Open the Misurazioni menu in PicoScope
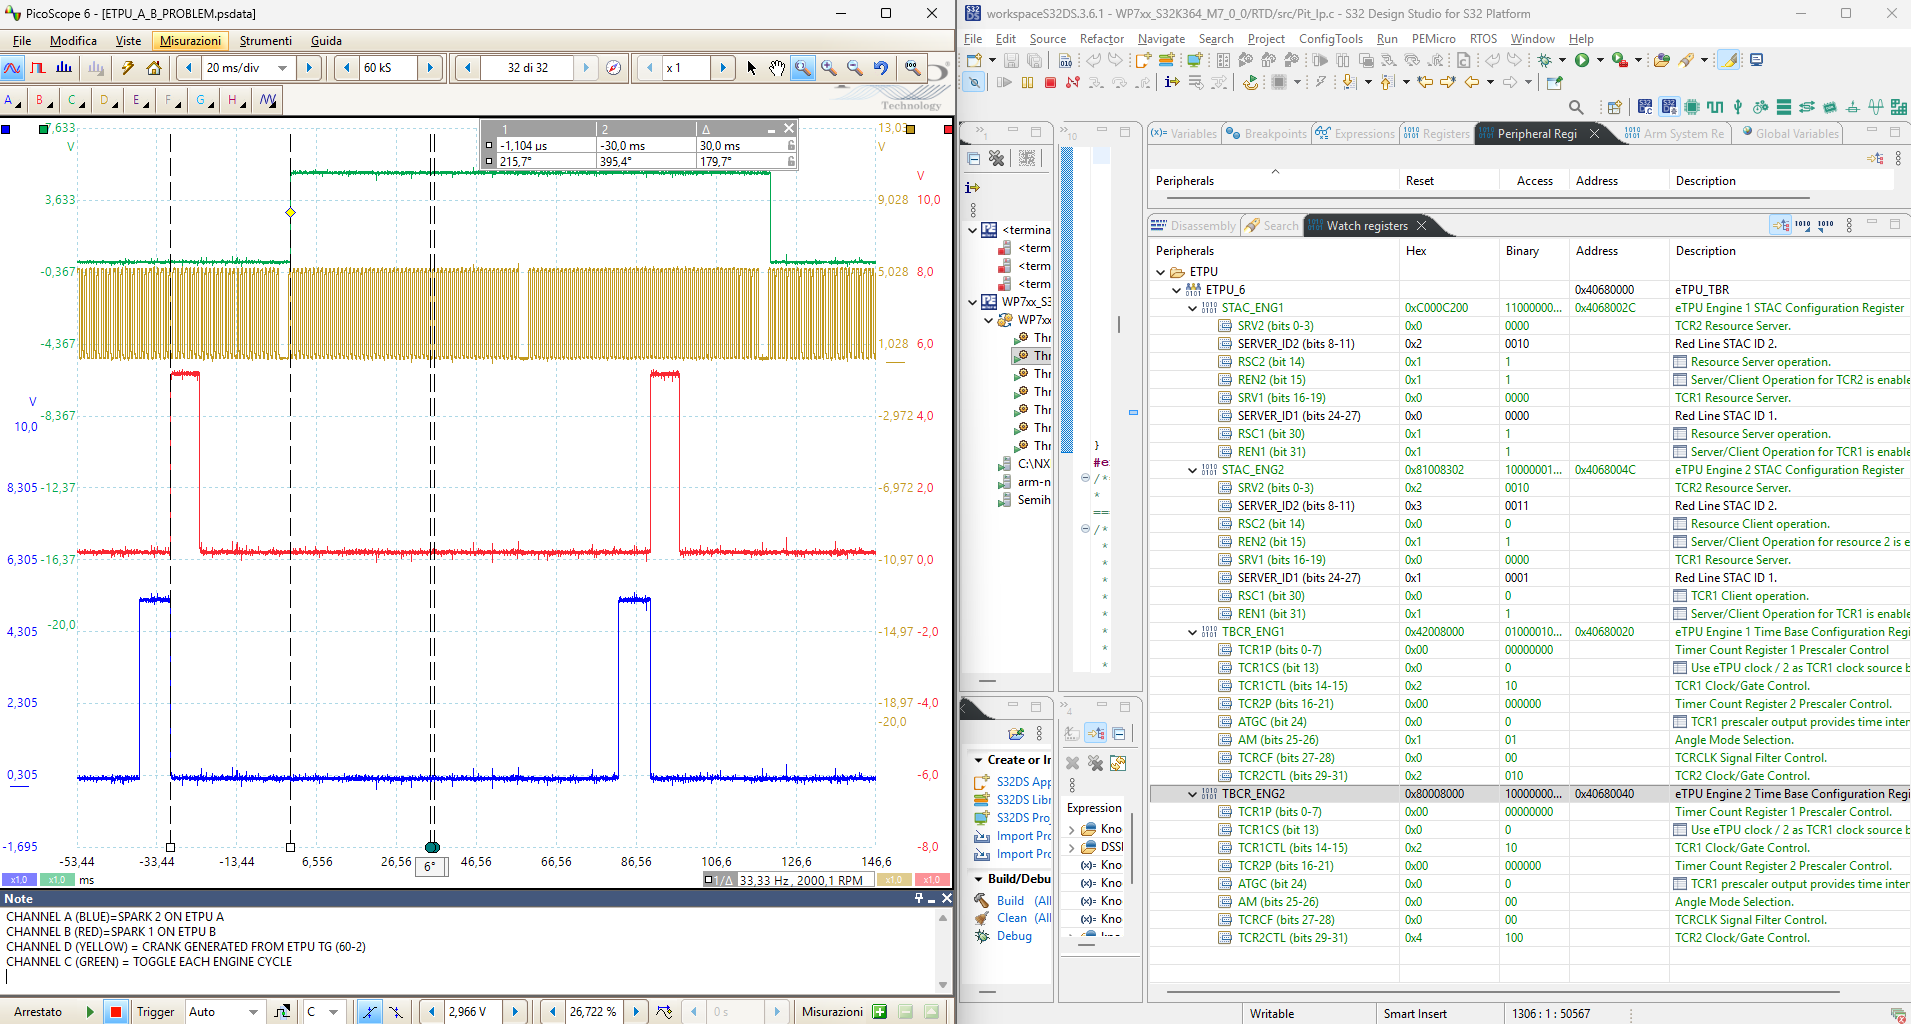Viewport: 1911px width, 1024px height. click(x=190, y=41)
